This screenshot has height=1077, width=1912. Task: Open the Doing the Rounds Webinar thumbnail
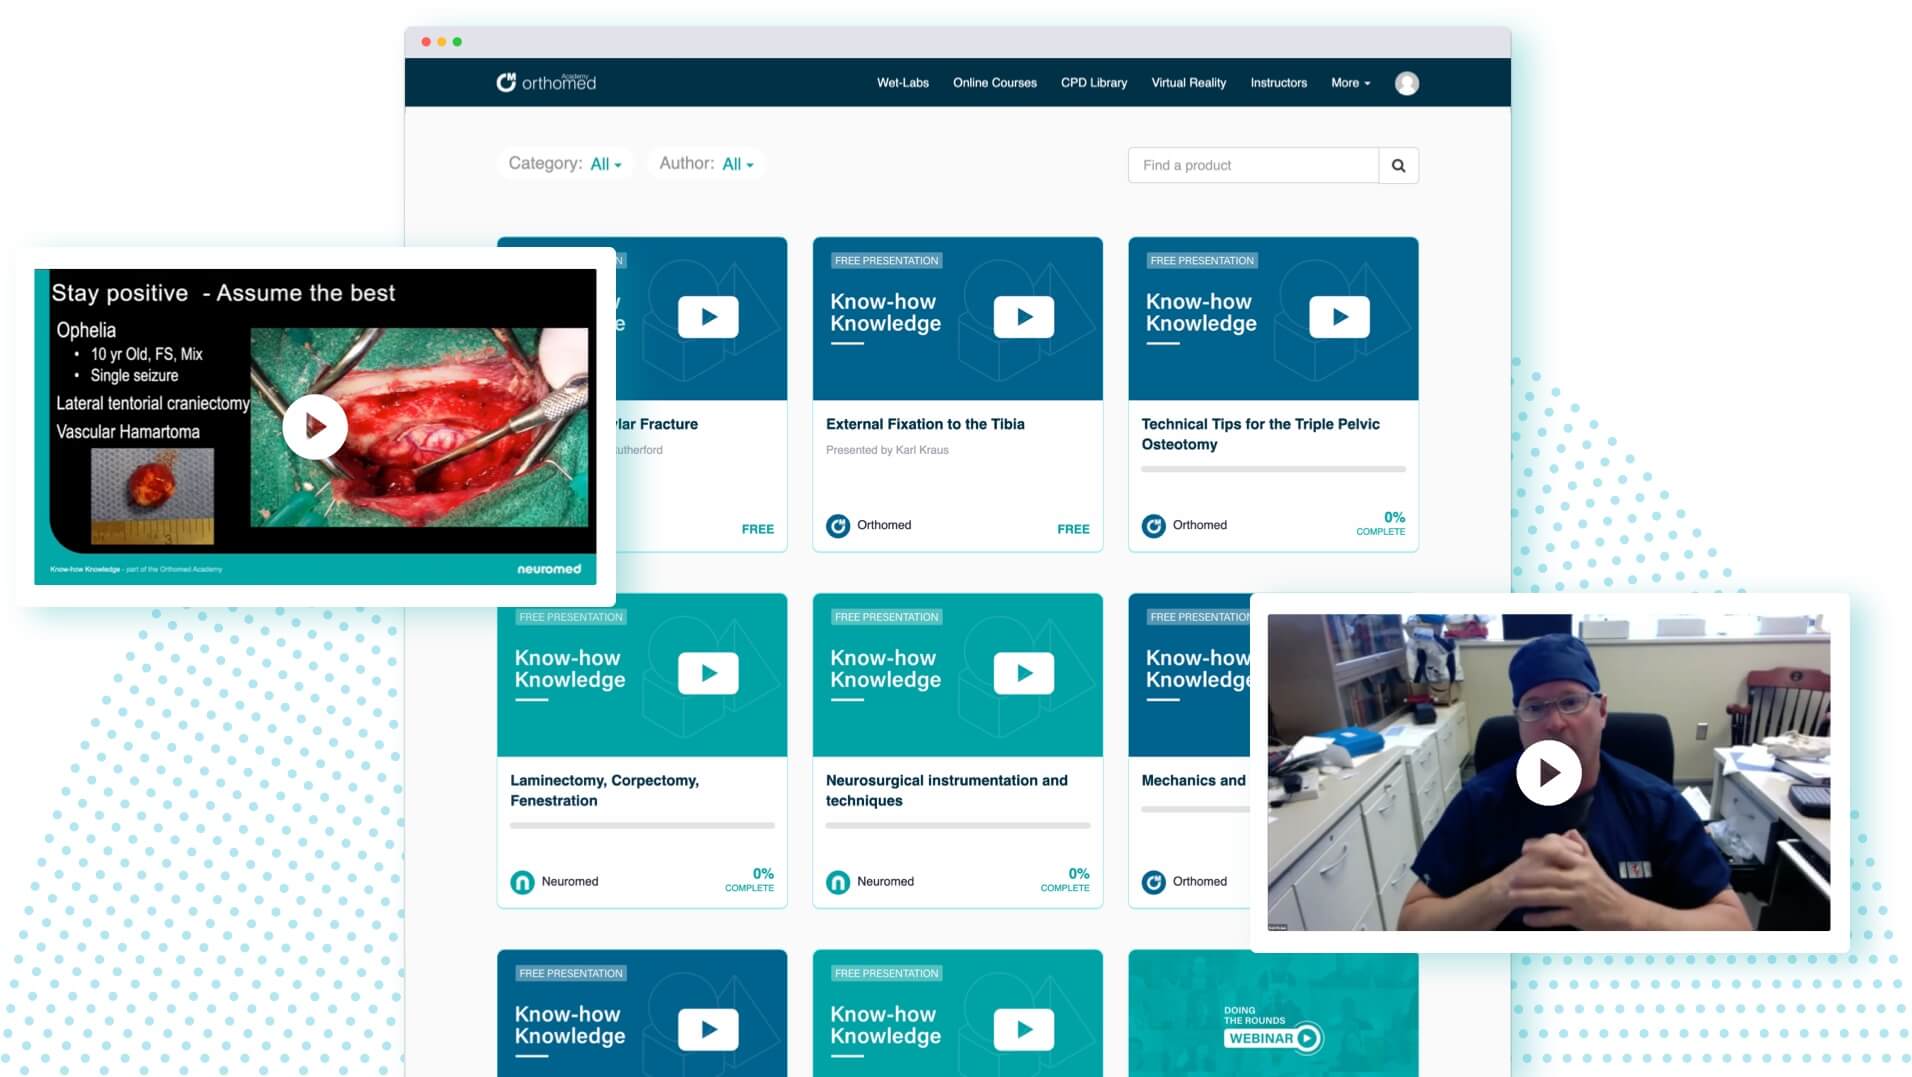click(x=1273, y=1013)
